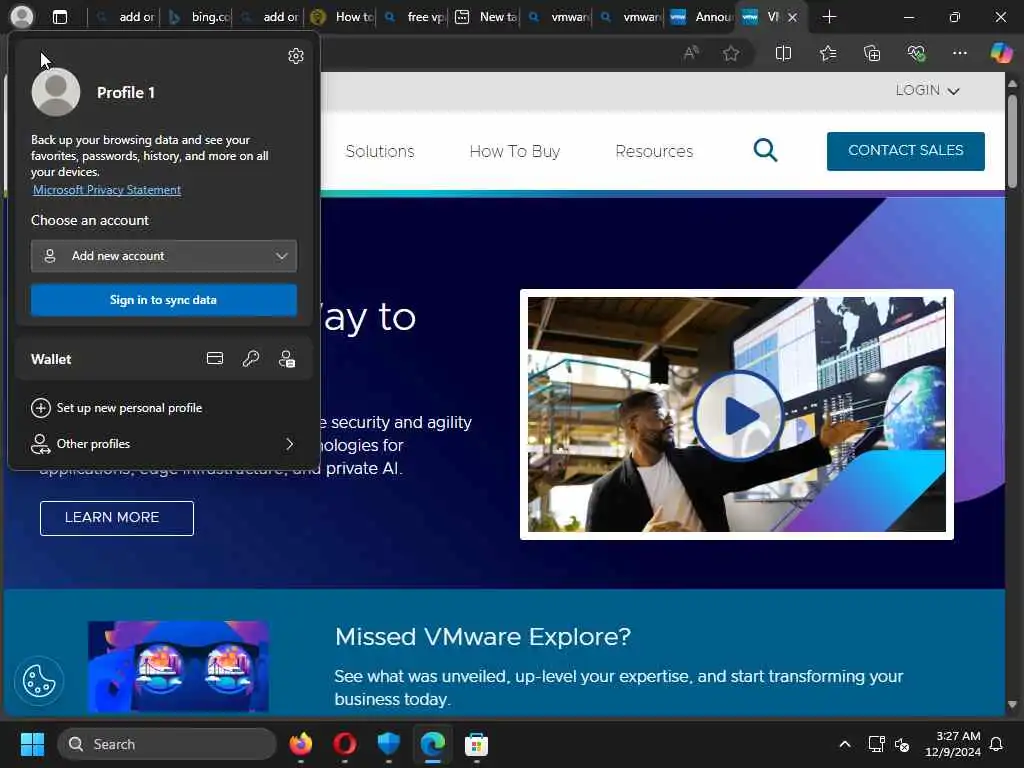Open cookie preferences icon

39,681
